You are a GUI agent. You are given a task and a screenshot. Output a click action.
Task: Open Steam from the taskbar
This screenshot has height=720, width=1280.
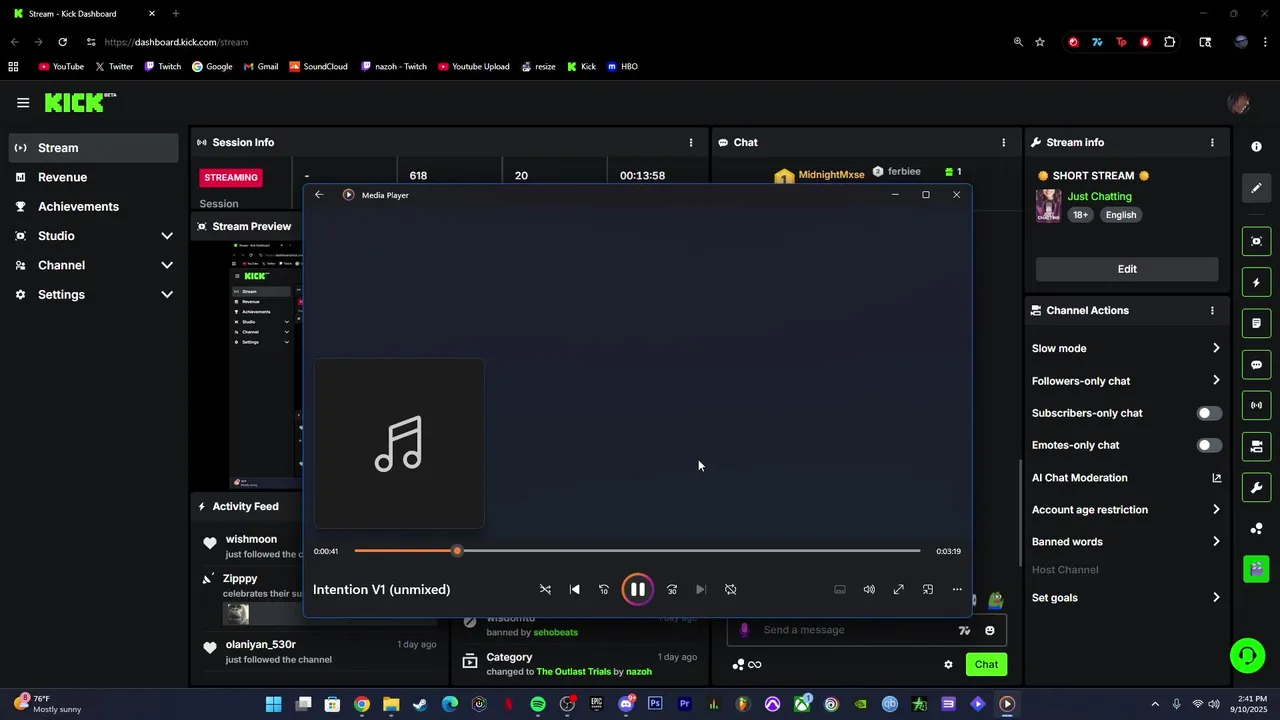coord(420,704)
